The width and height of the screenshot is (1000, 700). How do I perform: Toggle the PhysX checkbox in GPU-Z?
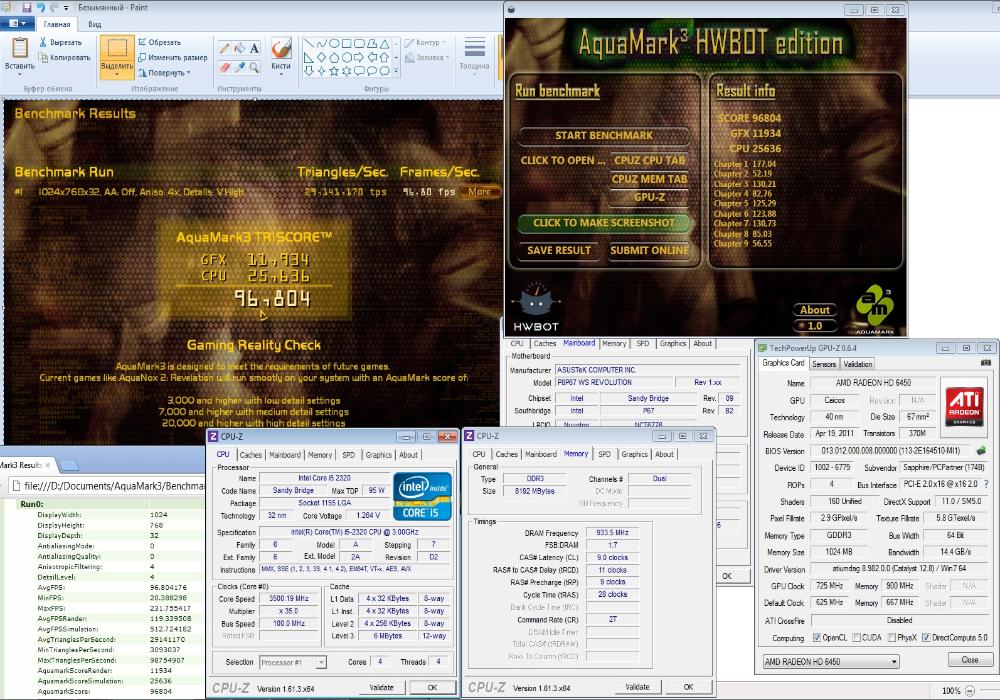coord(892,638)
